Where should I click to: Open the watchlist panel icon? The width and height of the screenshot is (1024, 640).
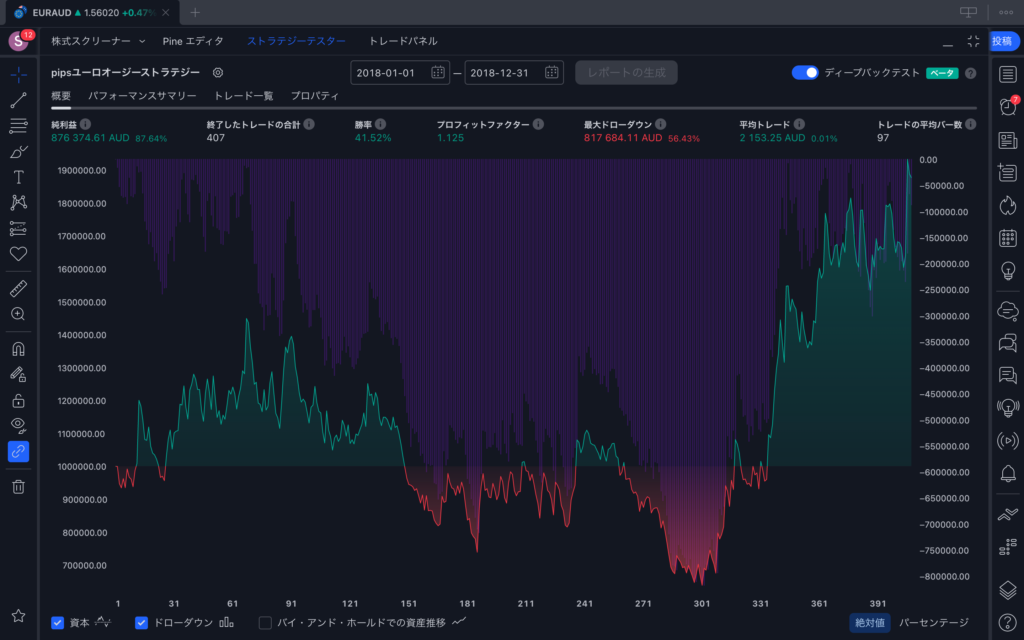click(1008, 74)
